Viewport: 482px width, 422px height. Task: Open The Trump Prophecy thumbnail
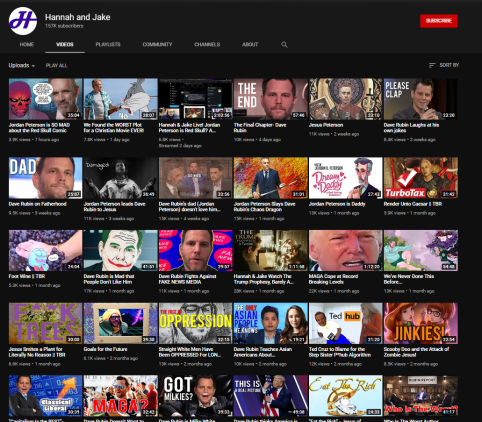point(270,250)
